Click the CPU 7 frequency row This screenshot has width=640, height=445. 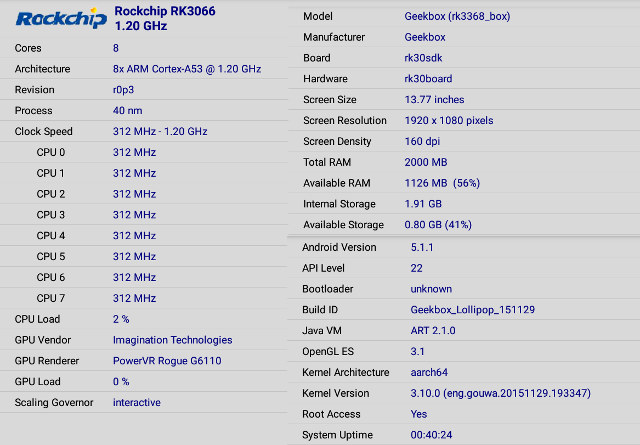point(144,298)
